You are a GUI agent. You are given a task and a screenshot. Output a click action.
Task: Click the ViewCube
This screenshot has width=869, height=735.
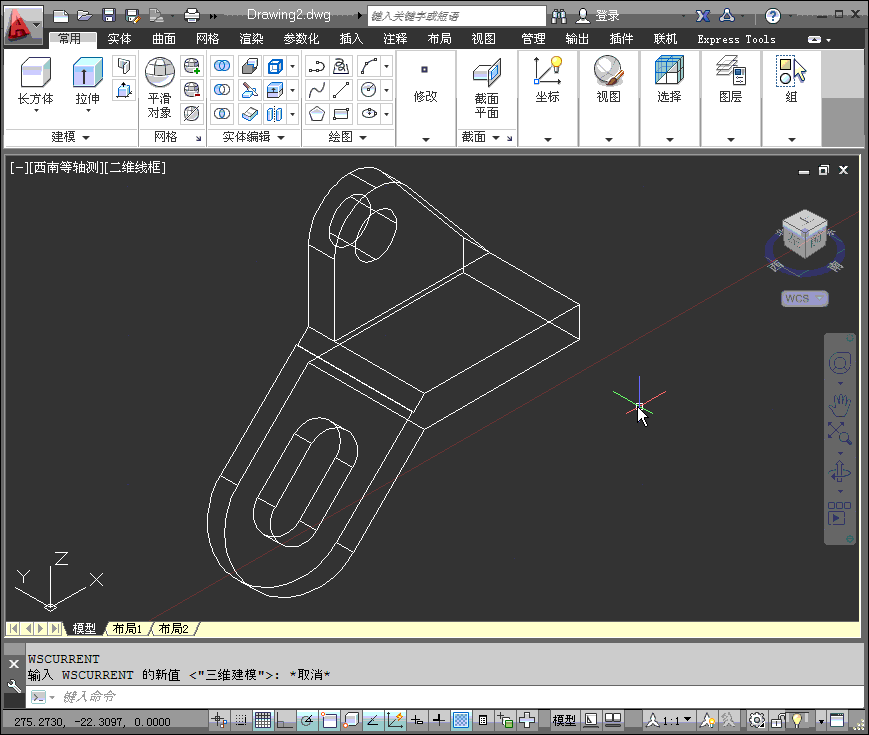click(x=805, y=234)
